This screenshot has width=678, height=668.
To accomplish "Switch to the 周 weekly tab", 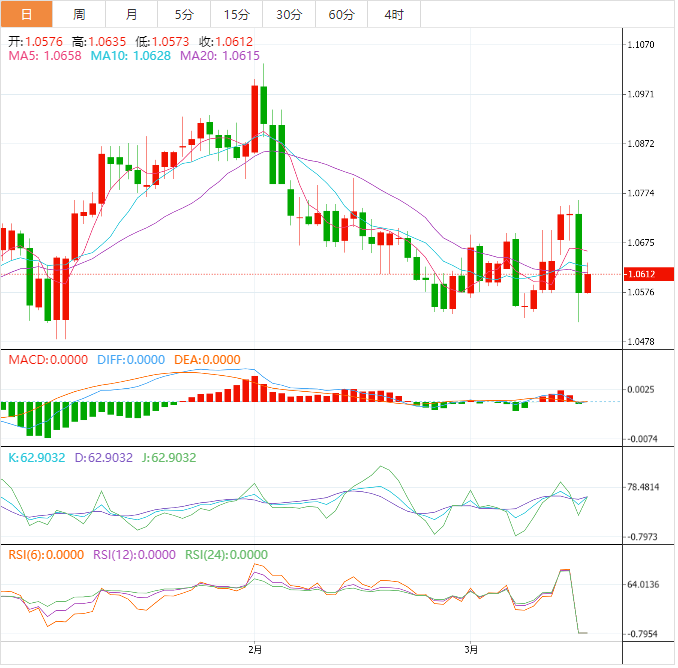I will tap(79, 14).
